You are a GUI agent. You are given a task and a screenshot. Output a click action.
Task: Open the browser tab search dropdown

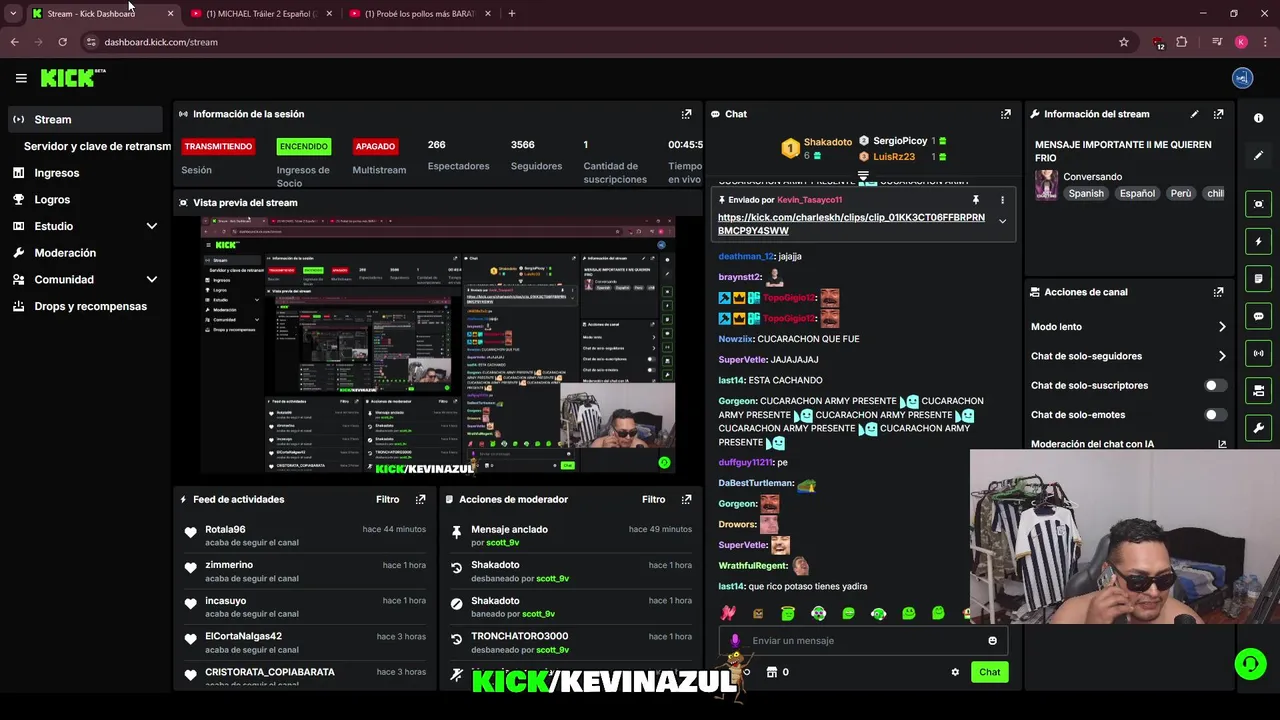coord(13,14)
